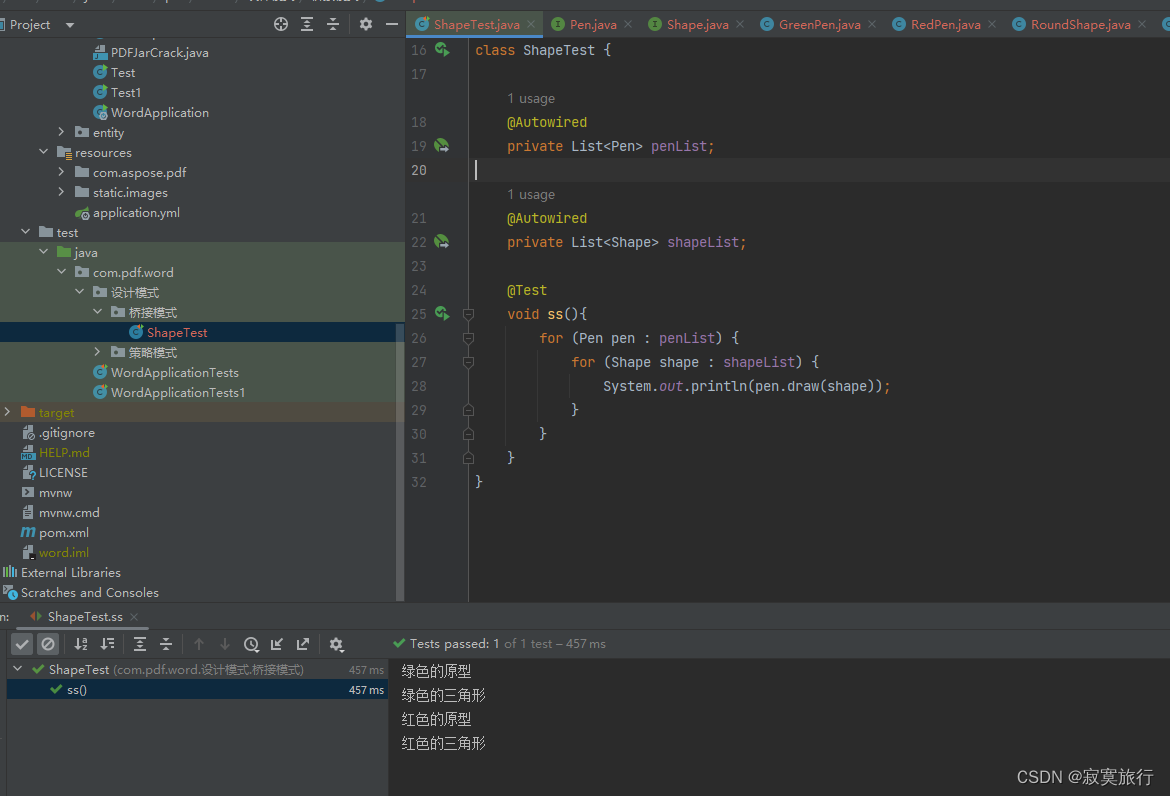Sort test results by duration
Screen dimensions: 1170x796
tap(107, 644)
